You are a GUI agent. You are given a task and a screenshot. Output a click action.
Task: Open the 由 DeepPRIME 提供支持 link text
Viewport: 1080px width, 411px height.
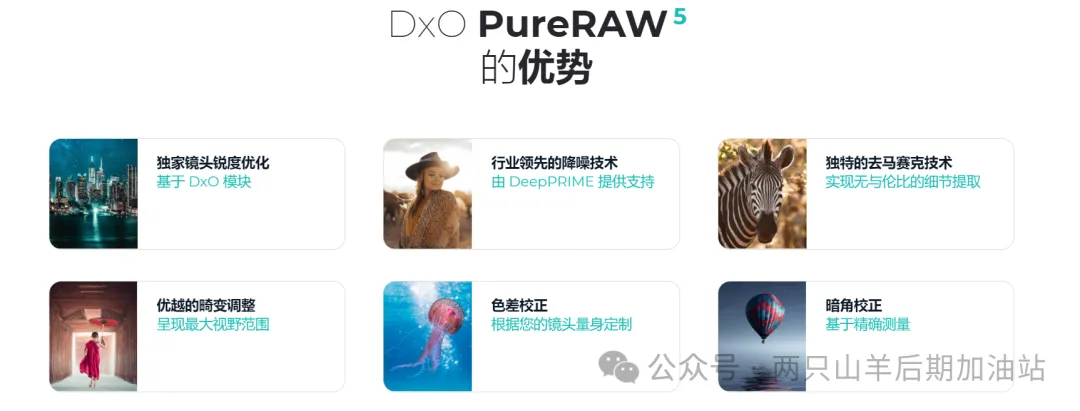pos(572,182)
